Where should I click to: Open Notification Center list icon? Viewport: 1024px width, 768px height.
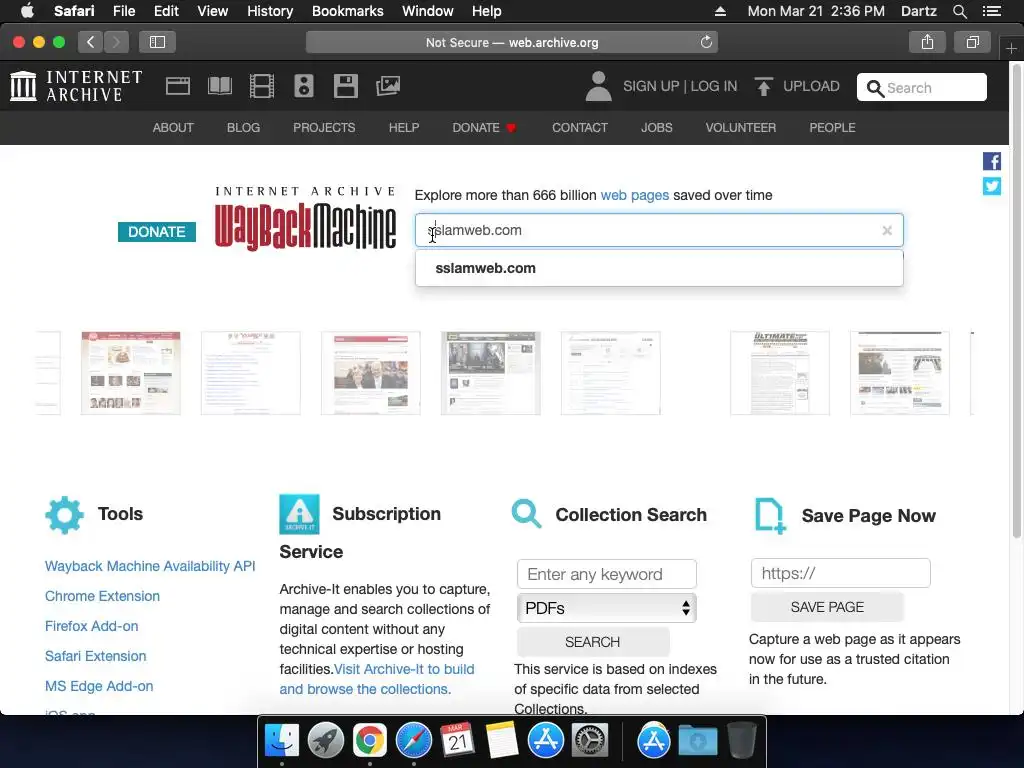pyautogui.click(x=991, y=11)
